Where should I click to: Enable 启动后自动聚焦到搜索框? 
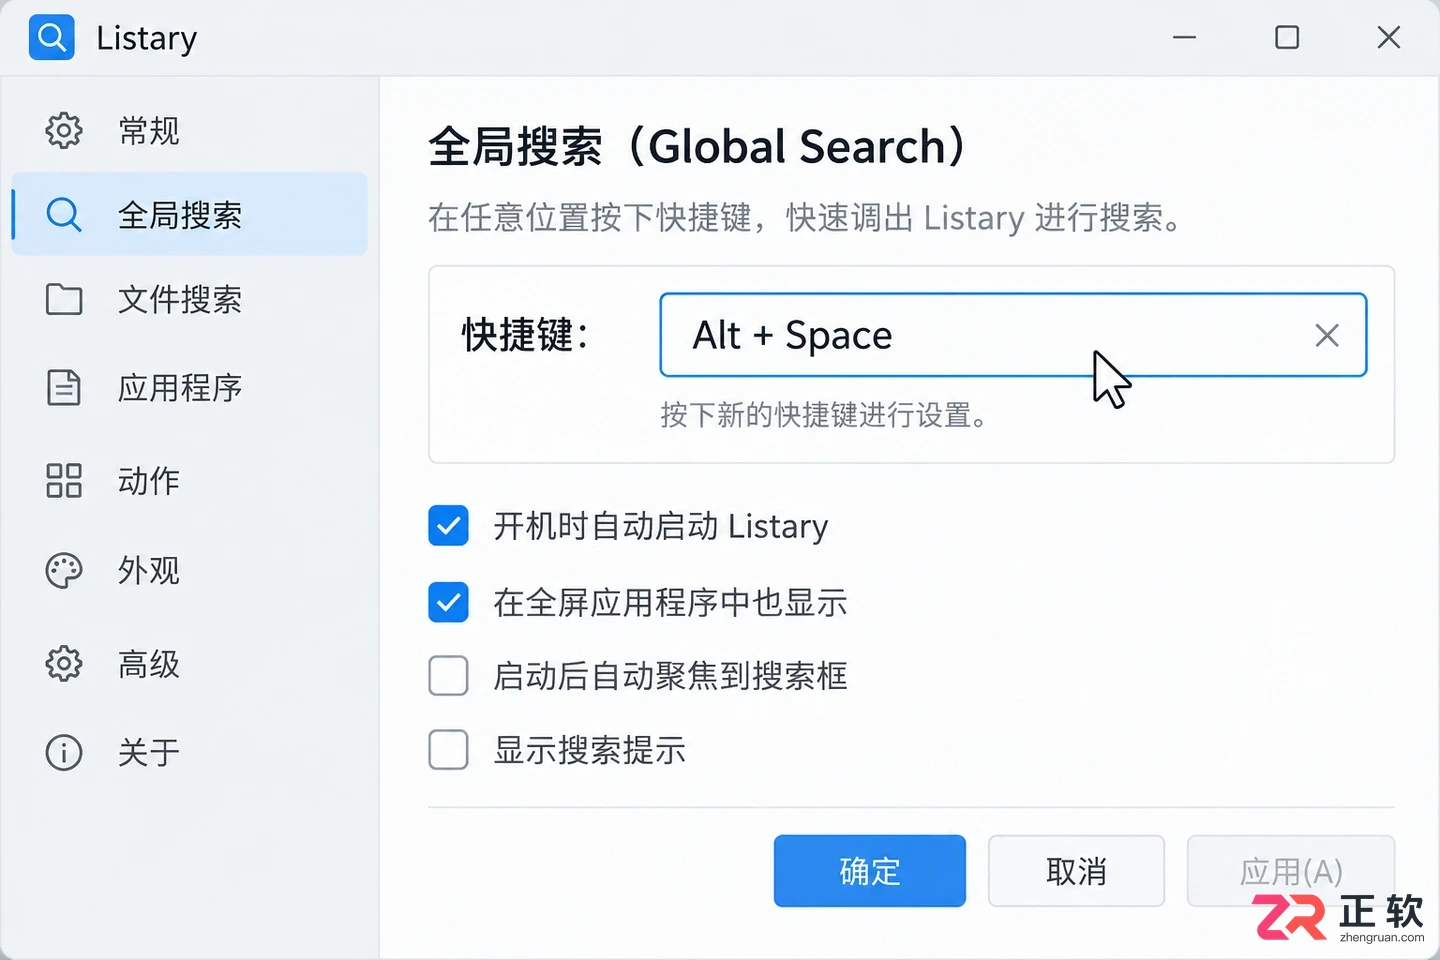[448, 676]
